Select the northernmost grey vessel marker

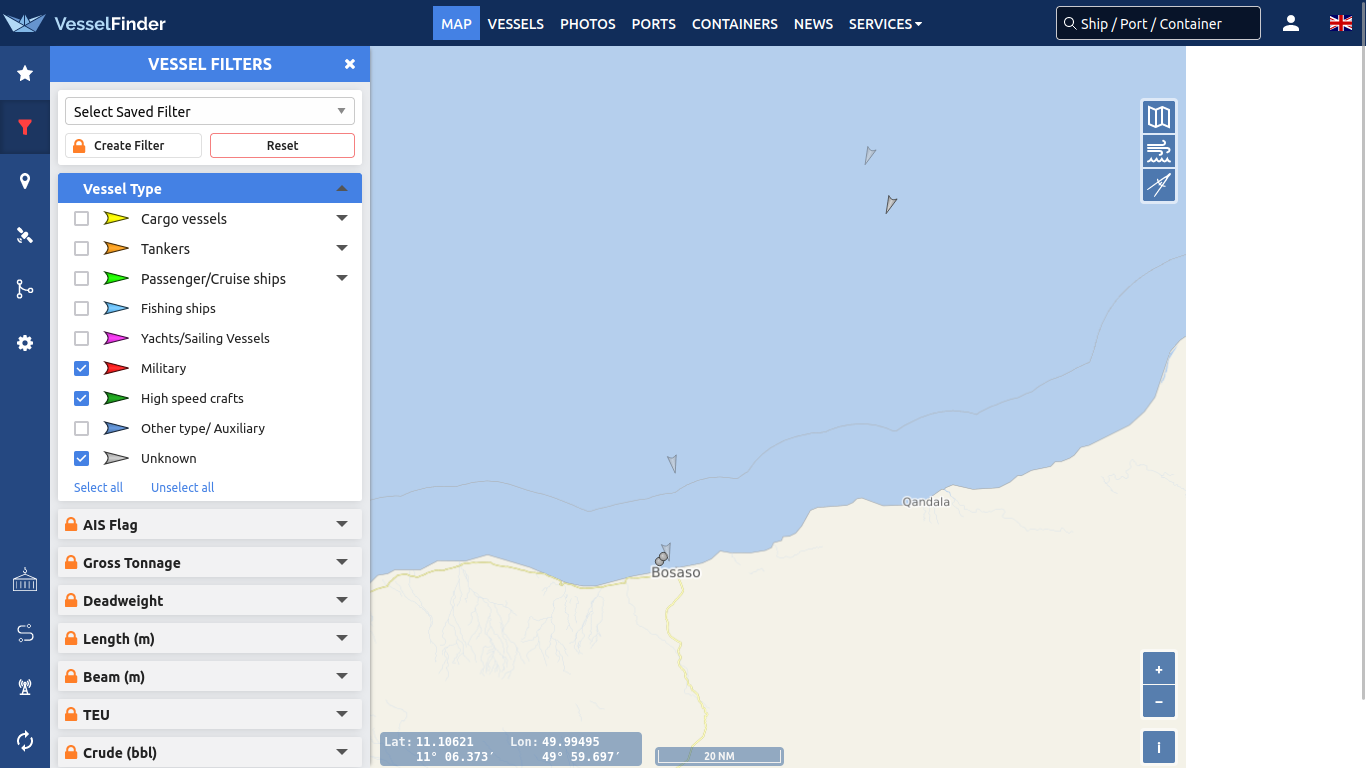870,155
